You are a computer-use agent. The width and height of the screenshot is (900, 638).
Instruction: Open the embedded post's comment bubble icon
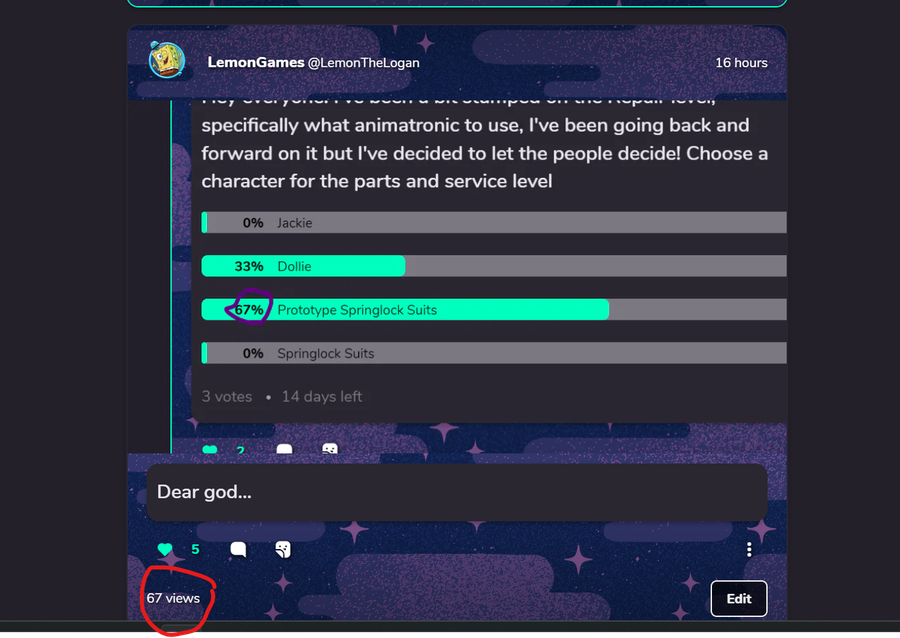[x=284, y=449]
